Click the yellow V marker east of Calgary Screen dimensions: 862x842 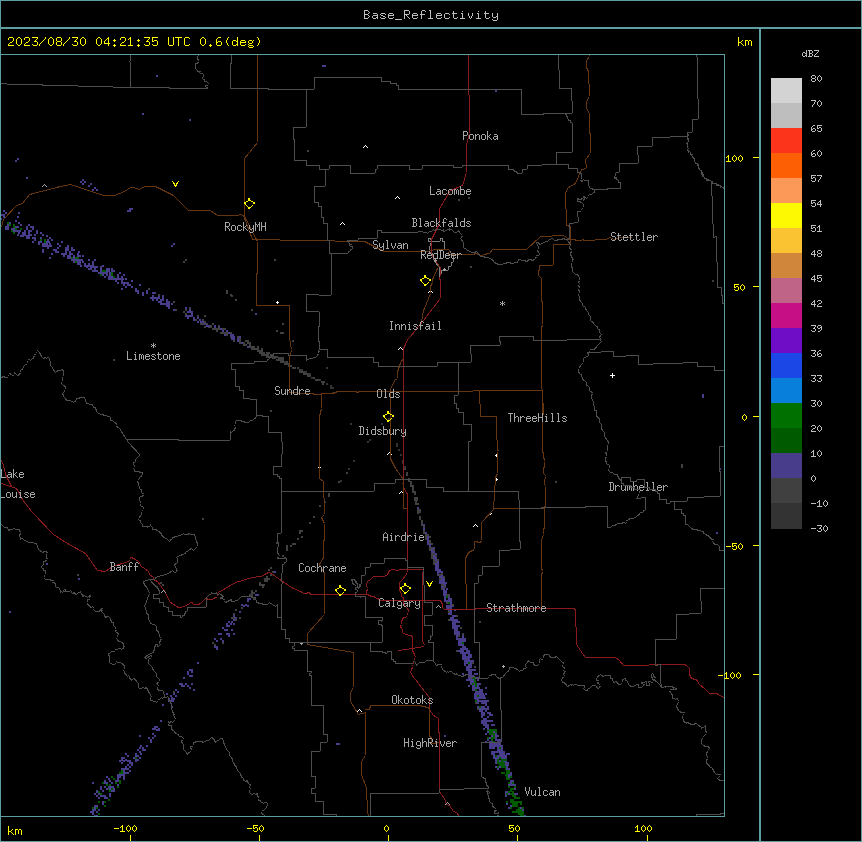(x=429, y=584)
